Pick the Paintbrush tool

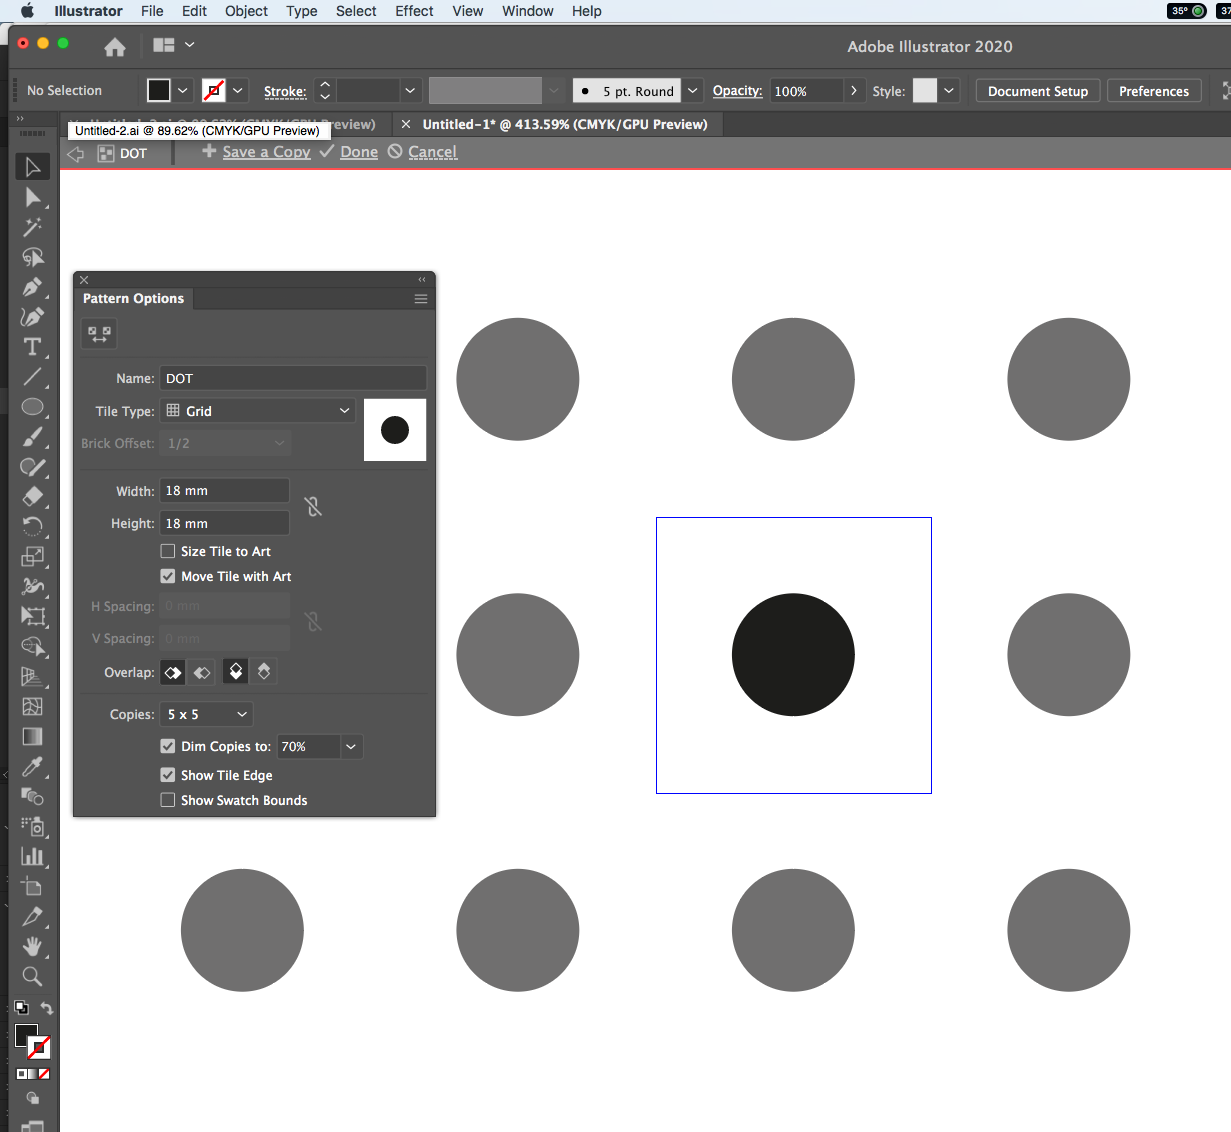point(33,437)
